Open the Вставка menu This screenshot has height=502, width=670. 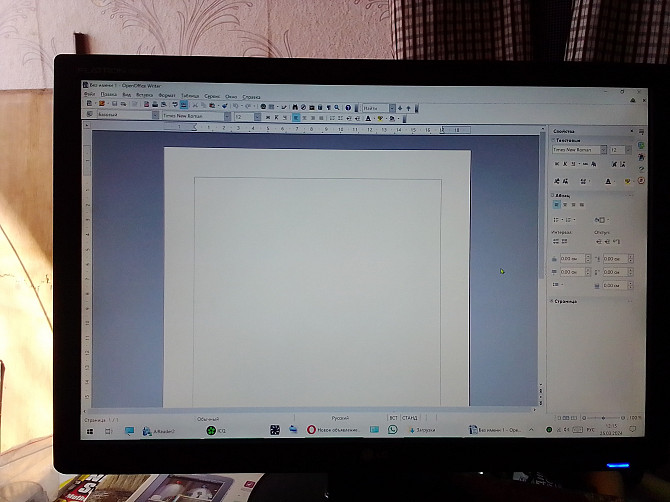click(x=144, y=95)
